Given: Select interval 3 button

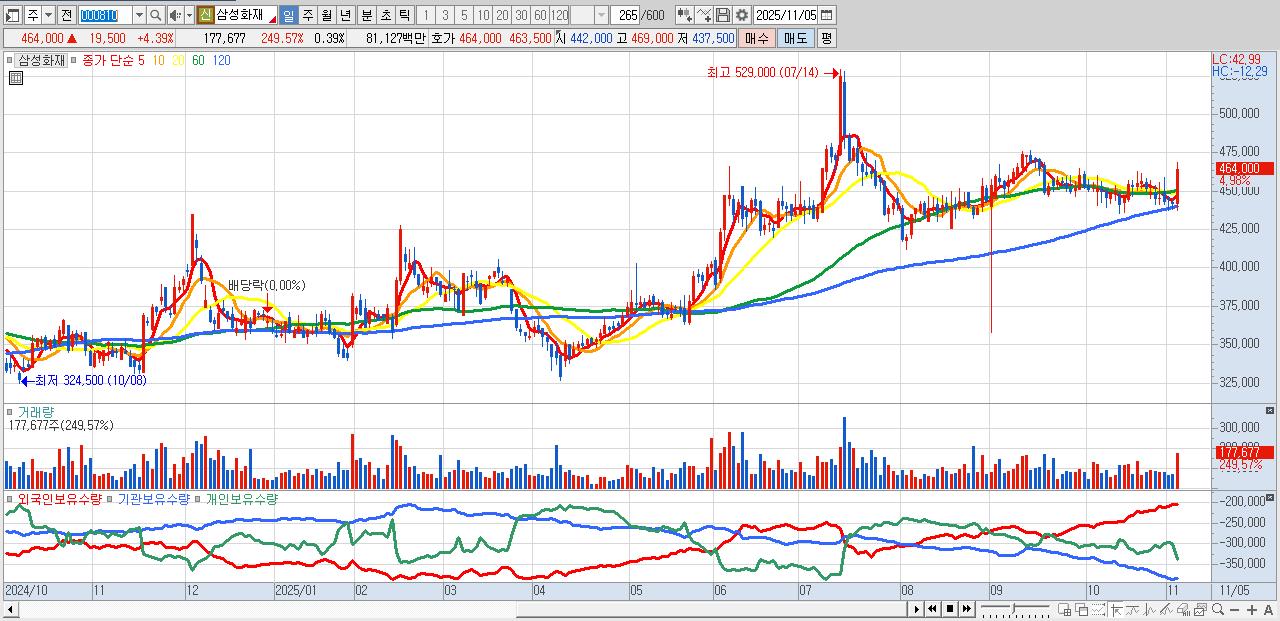Looking at the screenshot, I should pos(445,15).
